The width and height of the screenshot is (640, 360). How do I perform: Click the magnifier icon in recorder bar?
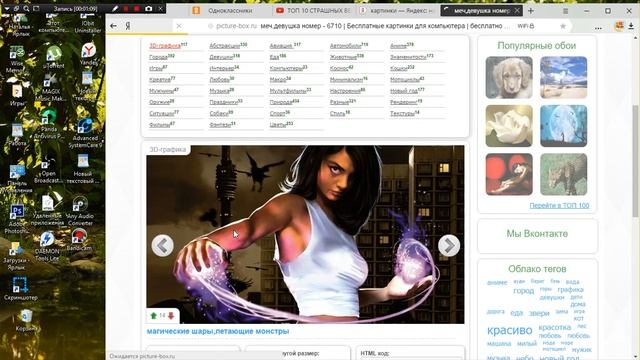click(x=26, y=8)
